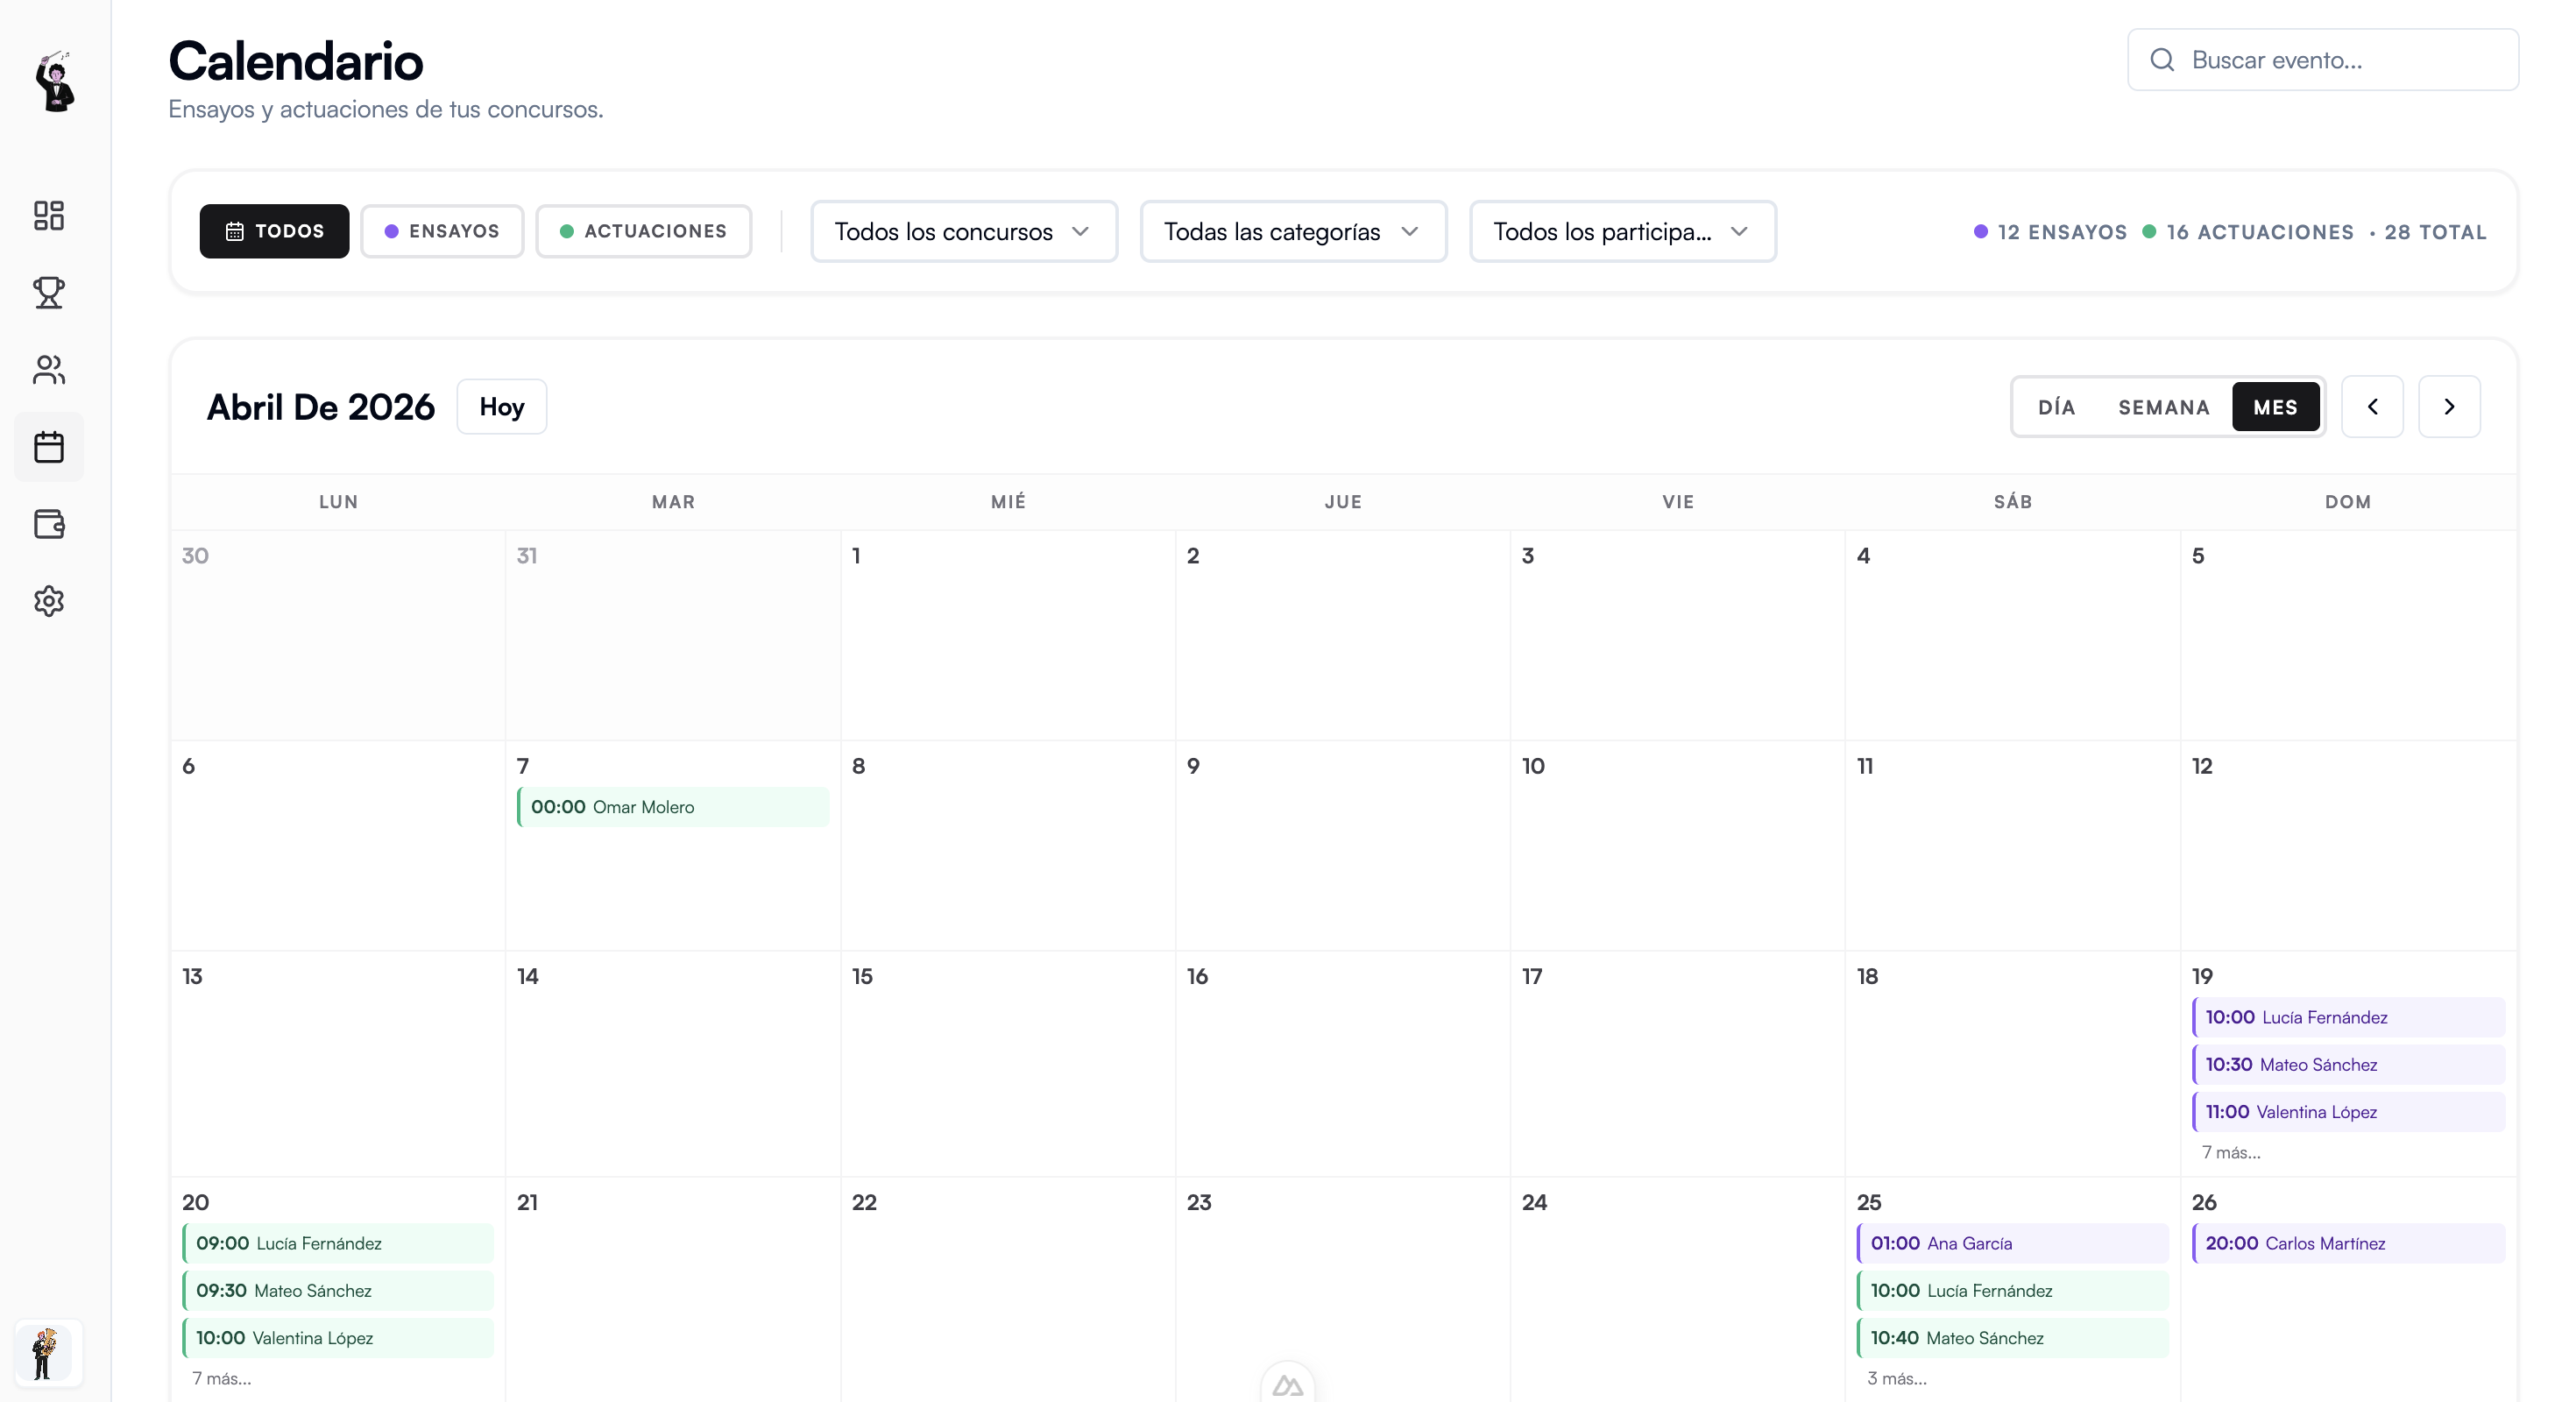The height and width of the screenshot is (1402, 2576).
Task: Open the wallet payments icon in sidebar
Action: tap(49, 524)
